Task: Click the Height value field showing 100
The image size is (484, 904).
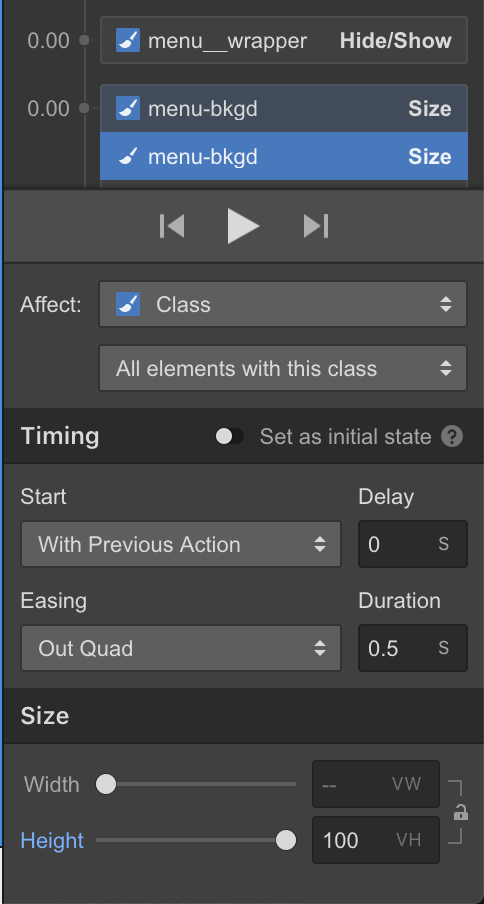Action: click(x=376, y=840)
